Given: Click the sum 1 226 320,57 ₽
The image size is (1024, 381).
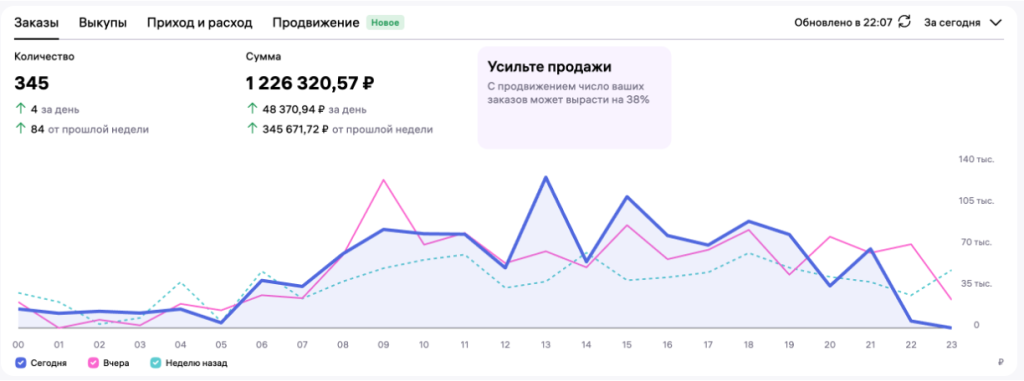Looking at the screenshot, I should coord(310,83).
